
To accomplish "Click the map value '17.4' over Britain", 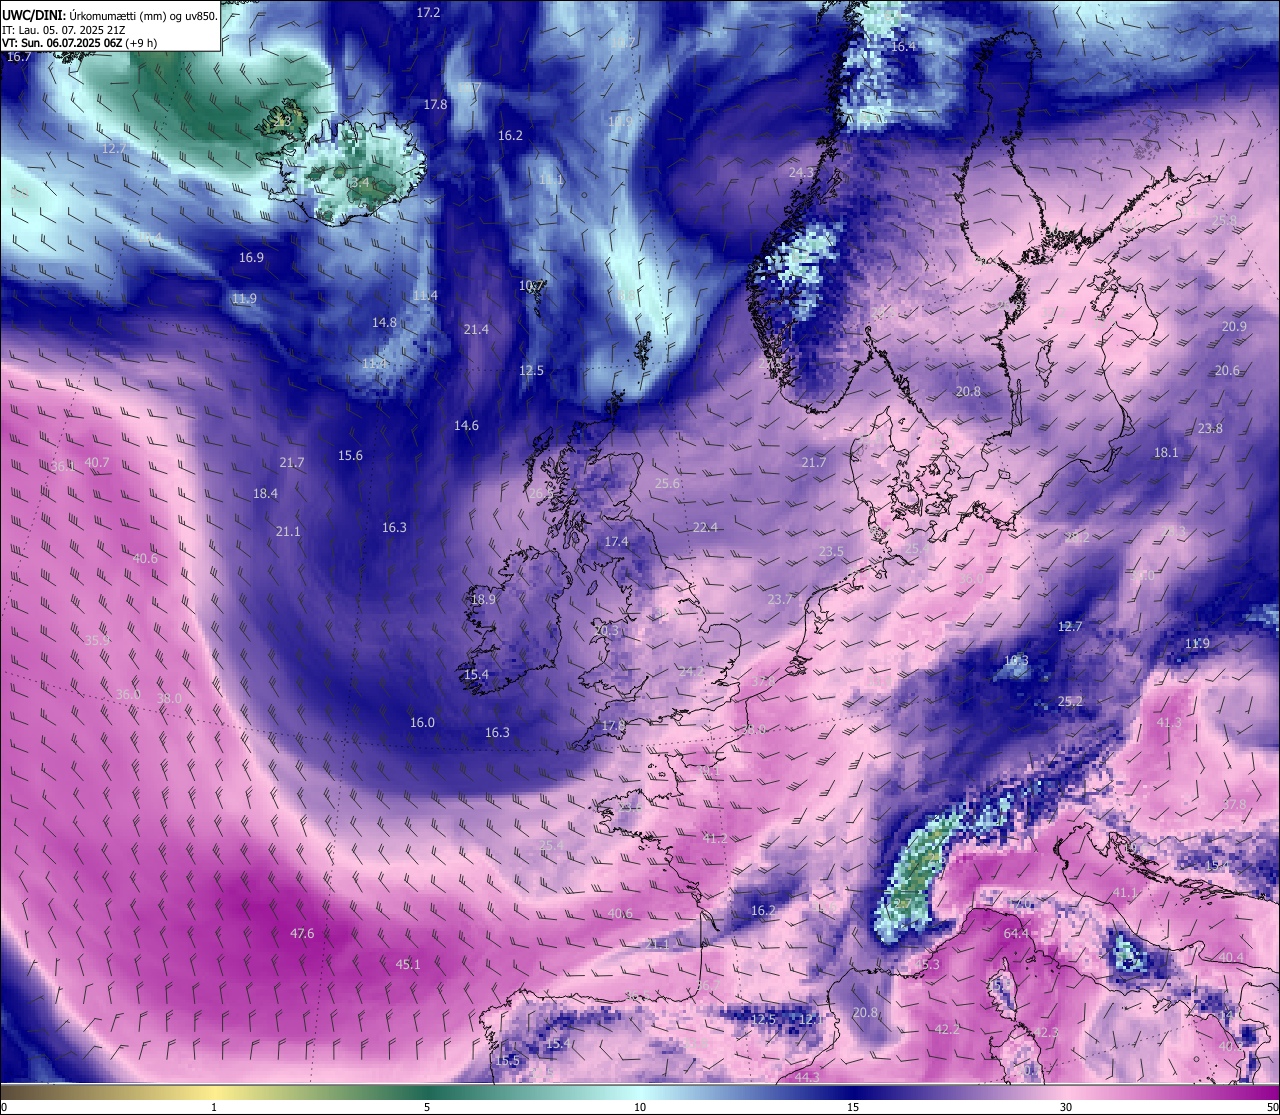I will click(x=616, y=541).
